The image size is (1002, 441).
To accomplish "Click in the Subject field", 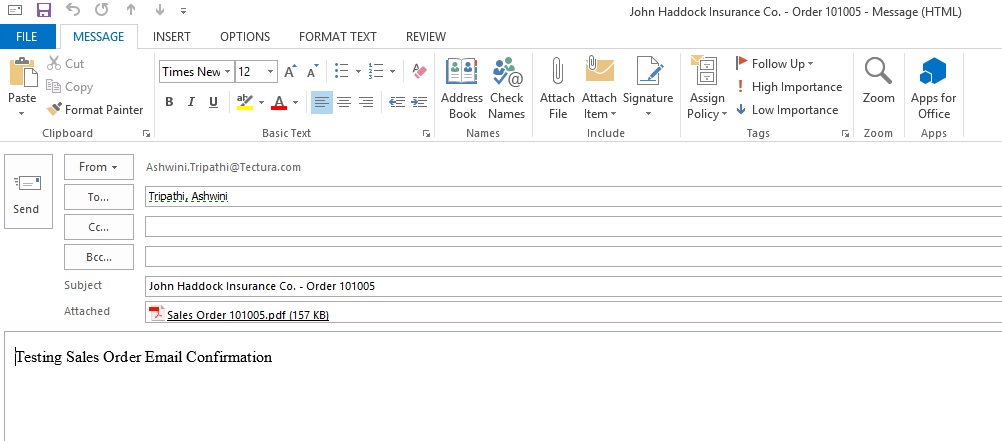I will 570,286.
